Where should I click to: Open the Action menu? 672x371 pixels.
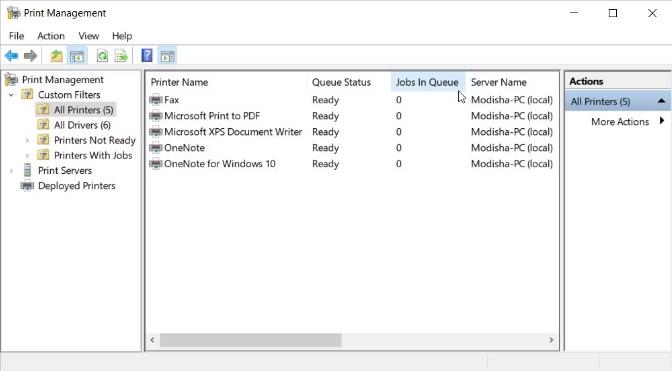click(x=51, y=36)
